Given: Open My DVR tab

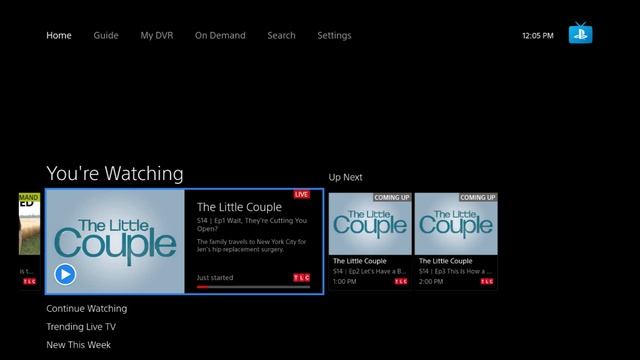Looking at the screenshot, I should point(157,36).
